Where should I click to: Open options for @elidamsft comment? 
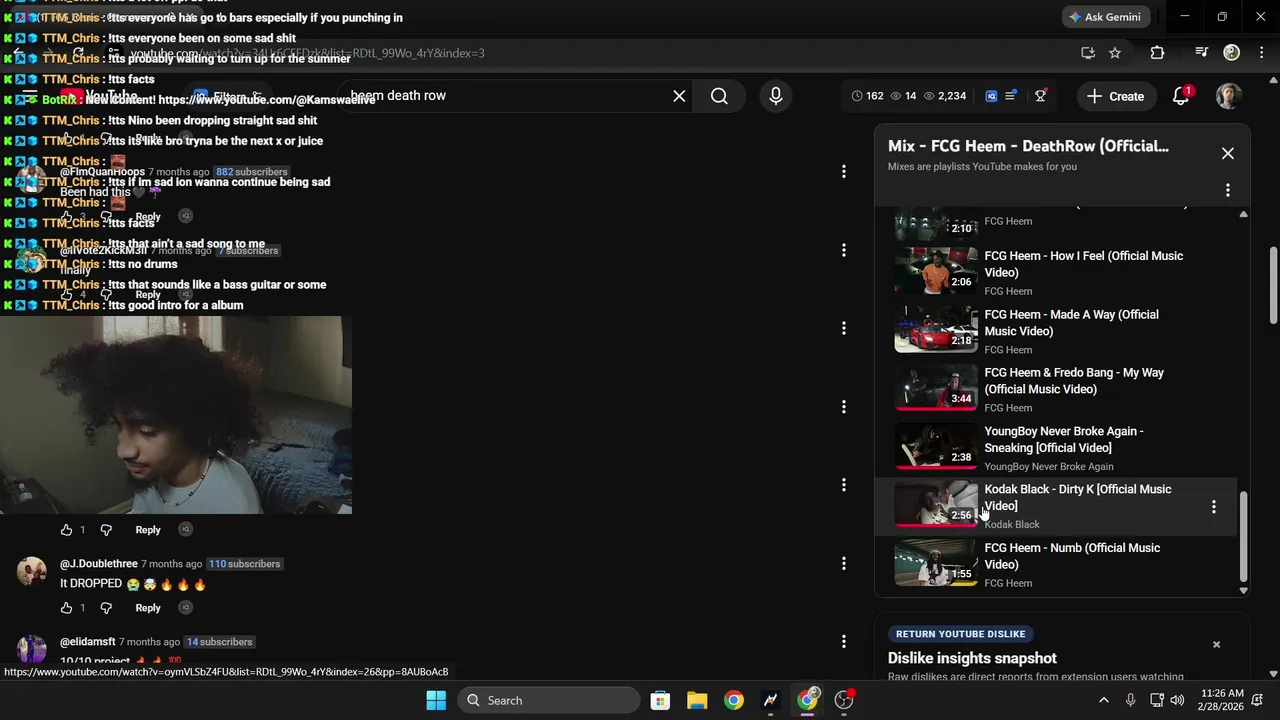pos(844,642)
